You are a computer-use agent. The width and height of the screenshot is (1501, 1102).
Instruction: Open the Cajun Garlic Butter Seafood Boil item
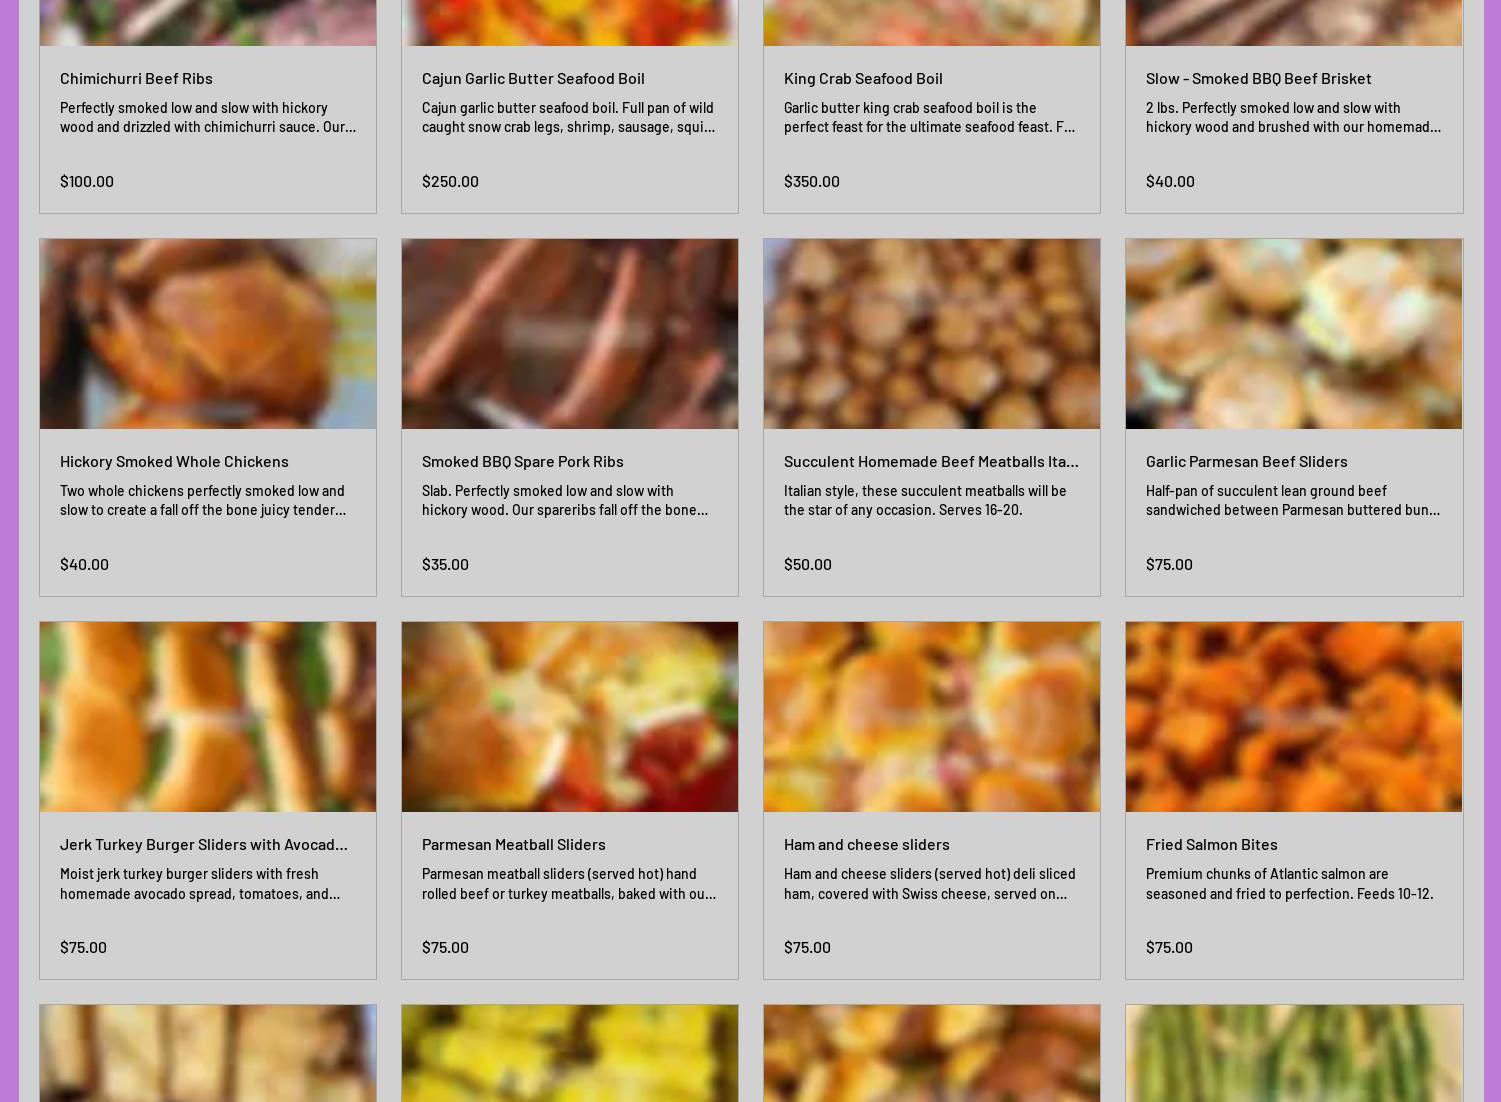pos(533,78)
